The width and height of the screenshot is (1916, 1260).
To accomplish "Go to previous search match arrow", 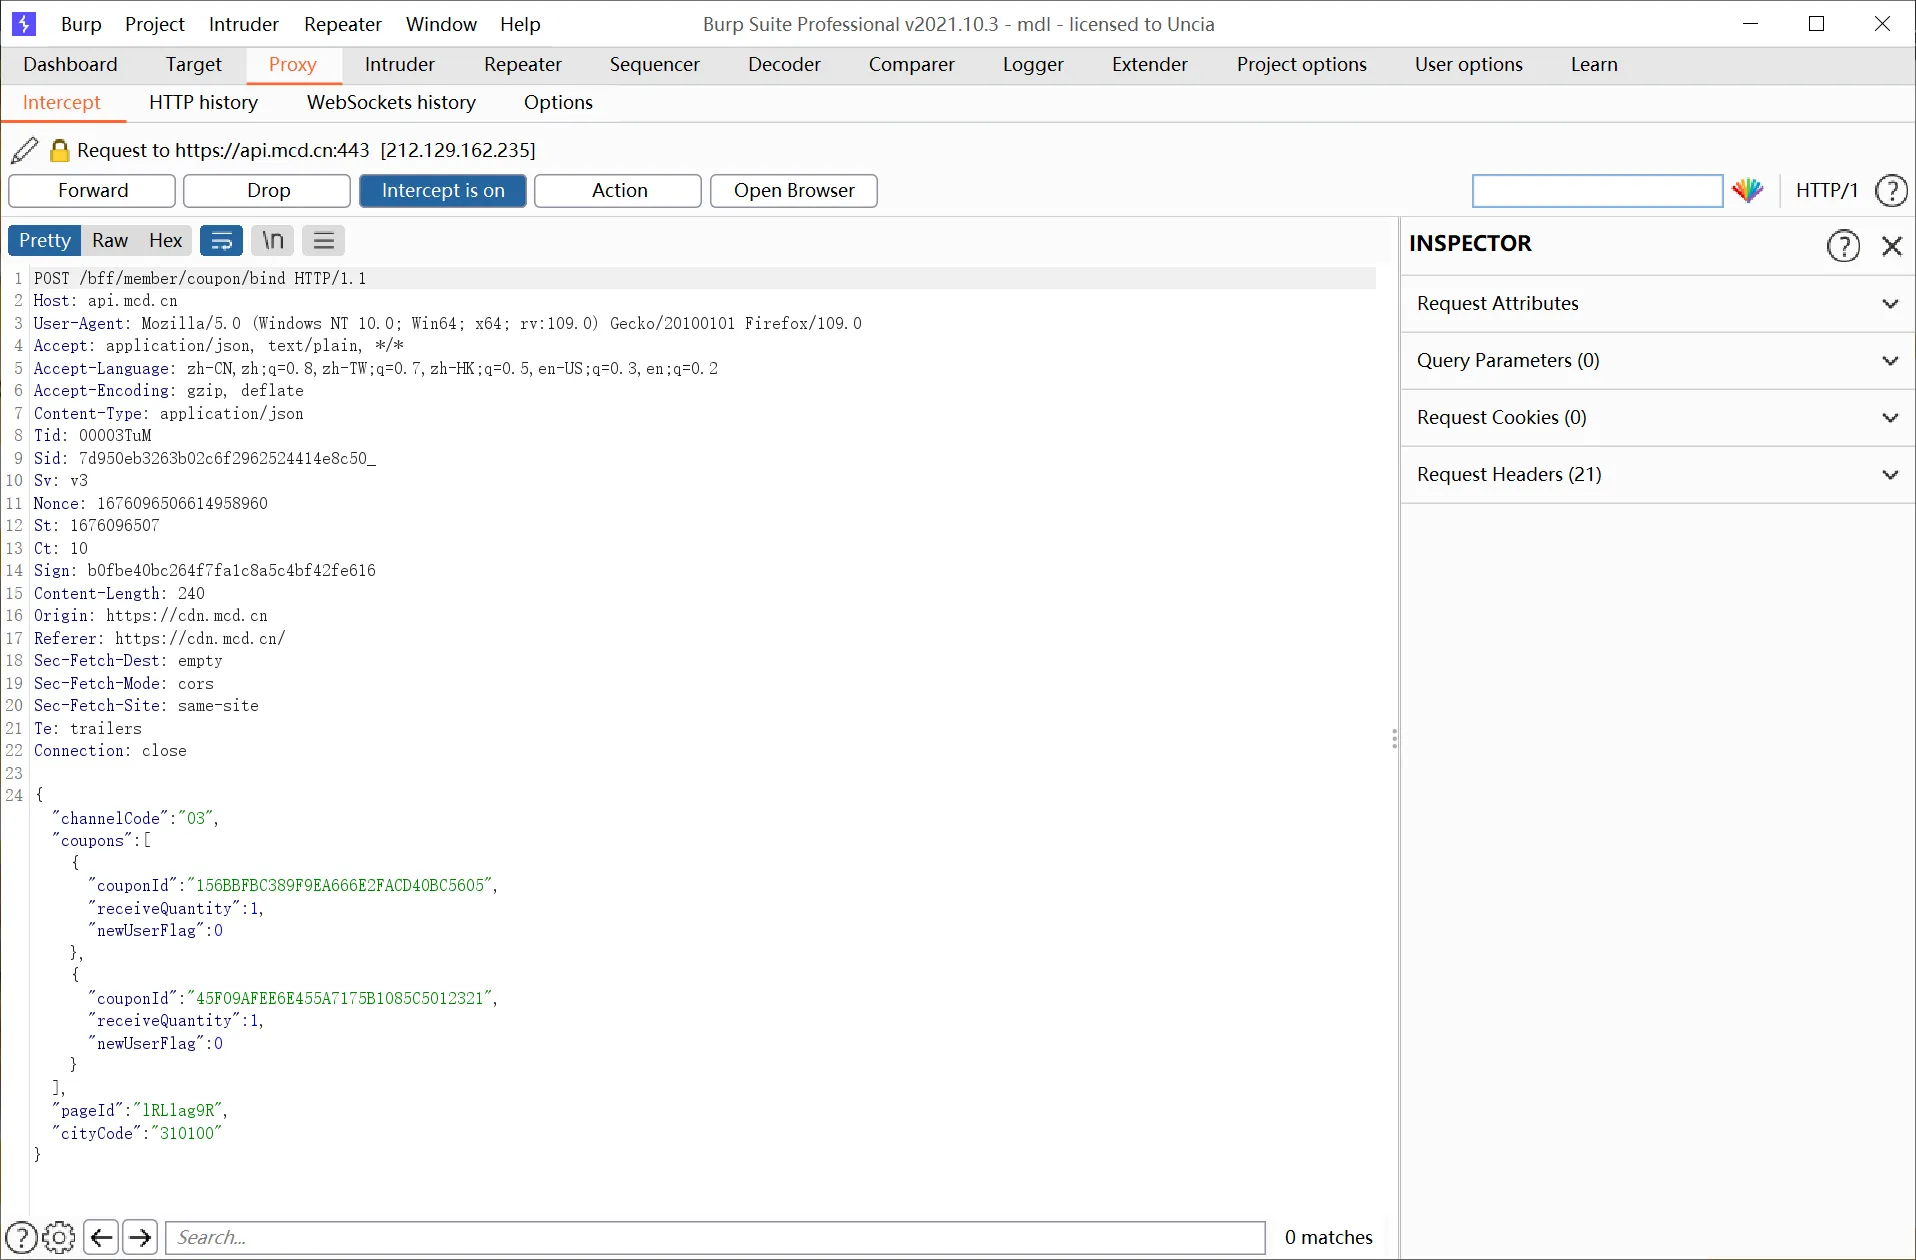I will [101, 1238].
